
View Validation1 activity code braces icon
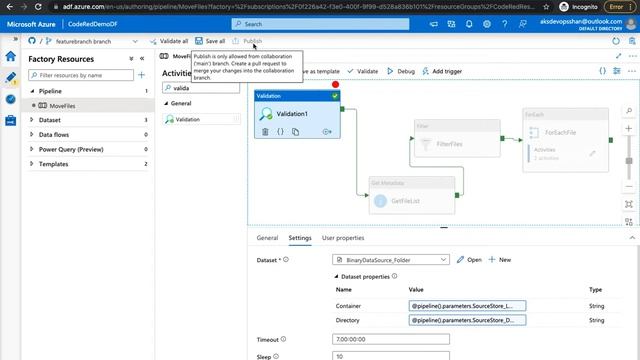(280, 131)
